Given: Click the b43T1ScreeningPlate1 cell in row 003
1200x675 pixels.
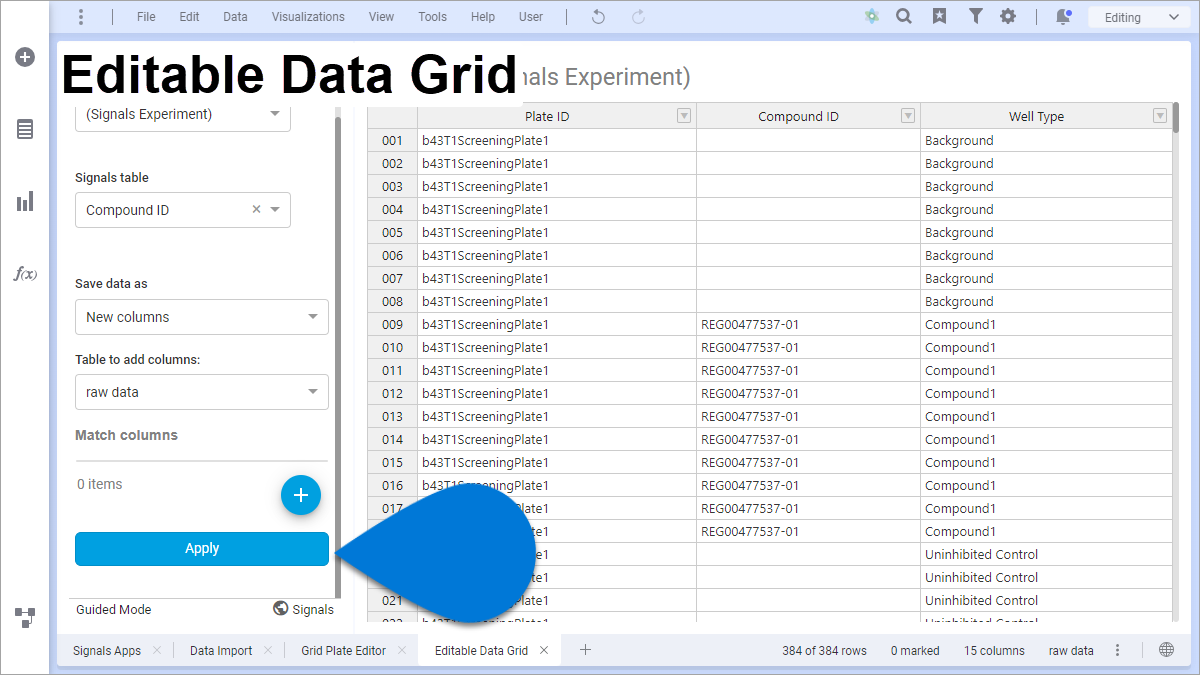Looking at the screenshot, I should (557, 187).
